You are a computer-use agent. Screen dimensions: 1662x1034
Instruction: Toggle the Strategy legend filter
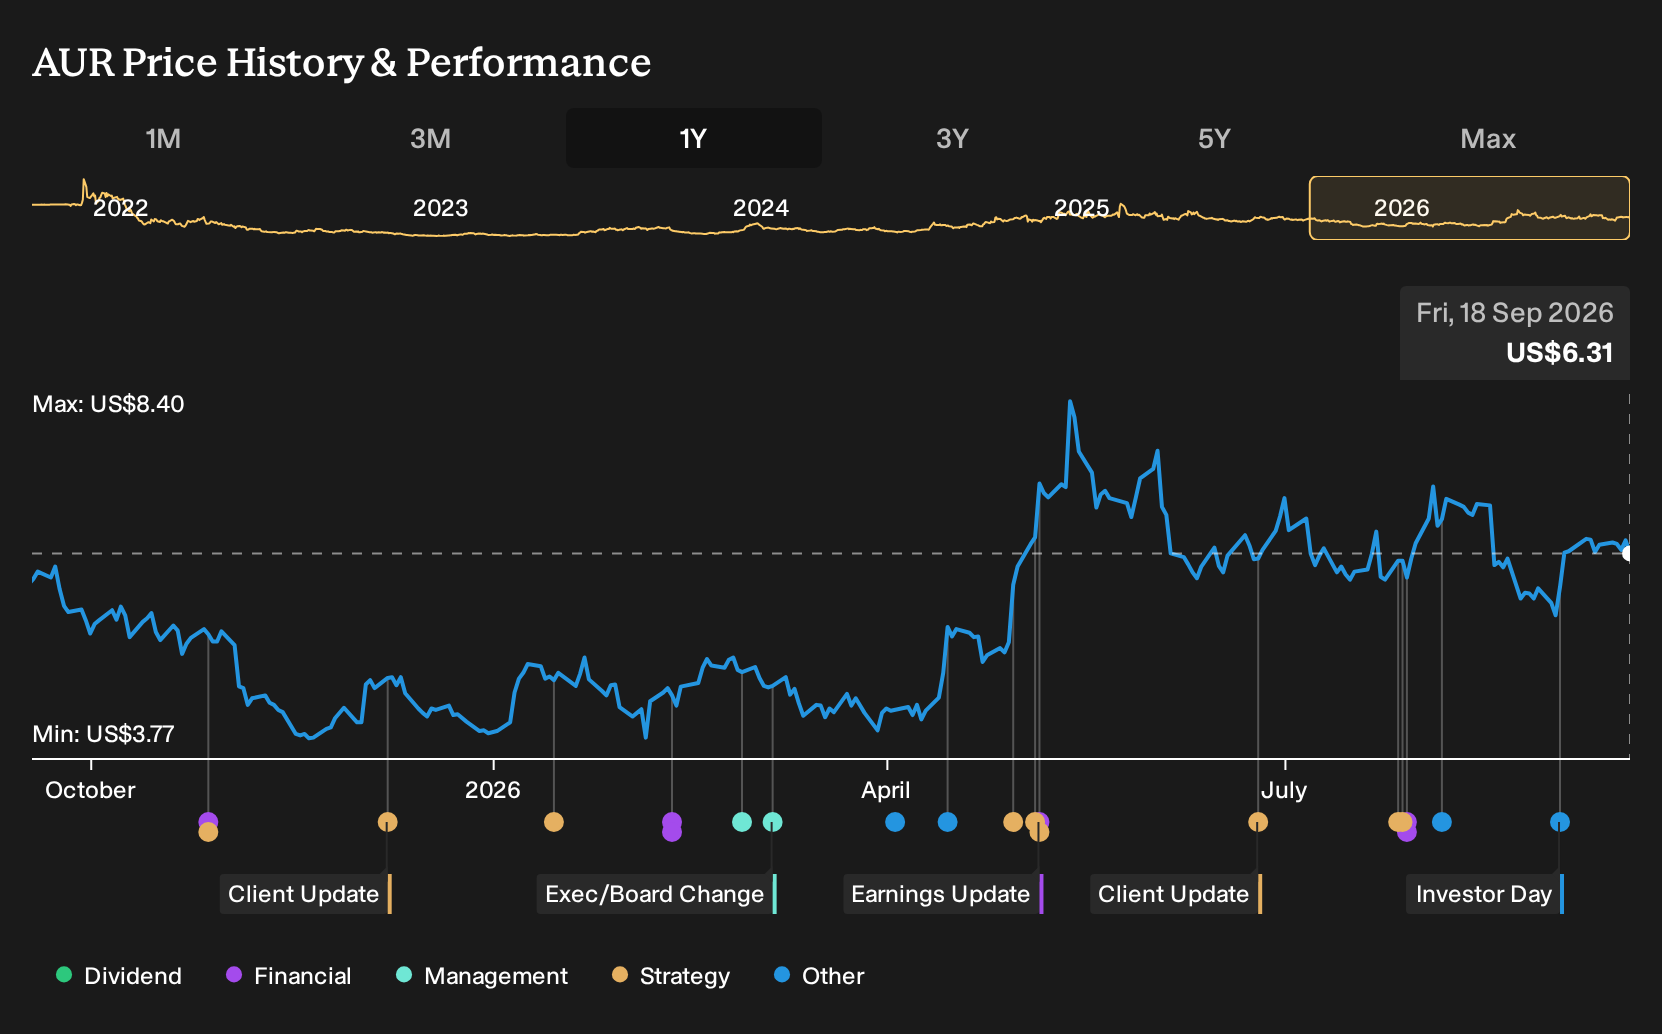click(x=671, y=976)
